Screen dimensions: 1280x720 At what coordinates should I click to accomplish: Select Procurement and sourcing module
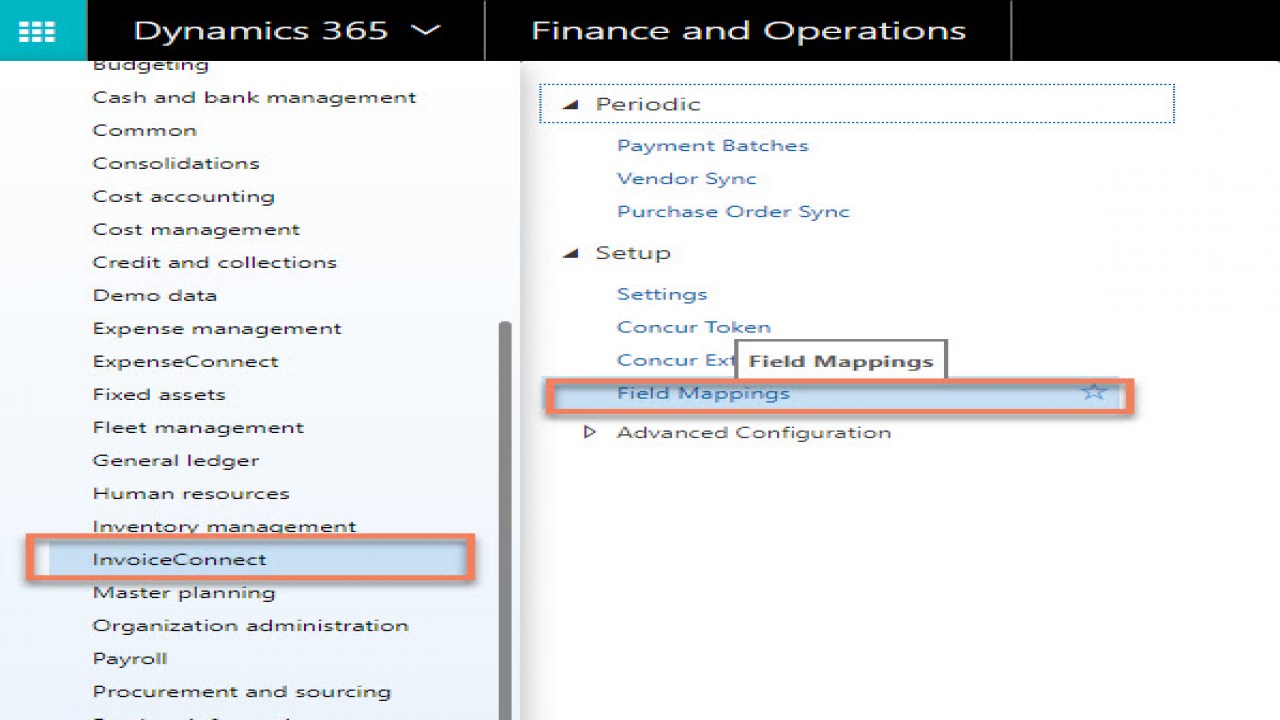tap(242, 692)
